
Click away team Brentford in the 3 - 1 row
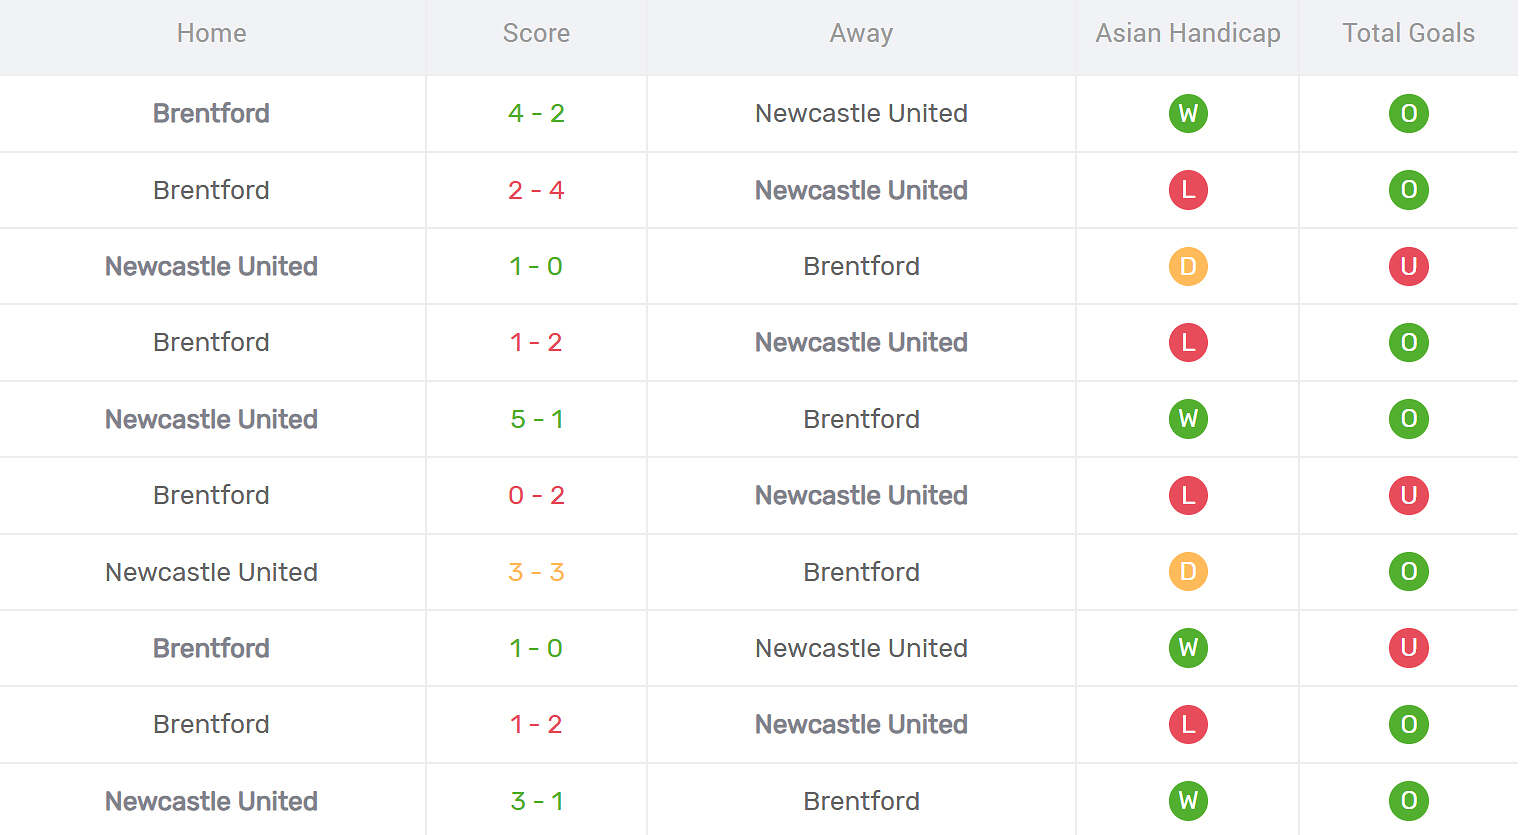pyautogui.click(x=861, y=801)
